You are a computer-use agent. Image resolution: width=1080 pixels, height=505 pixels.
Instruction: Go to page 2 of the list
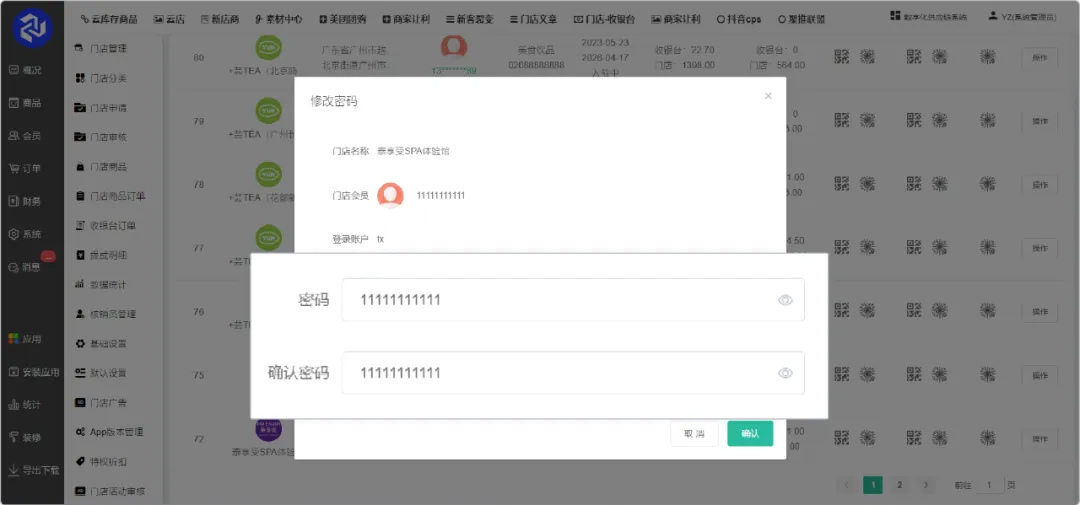900,485
